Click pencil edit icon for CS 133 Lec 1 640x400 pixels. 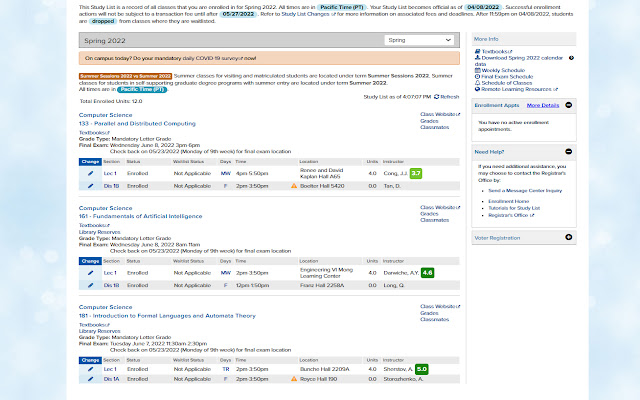click(90, 173)
